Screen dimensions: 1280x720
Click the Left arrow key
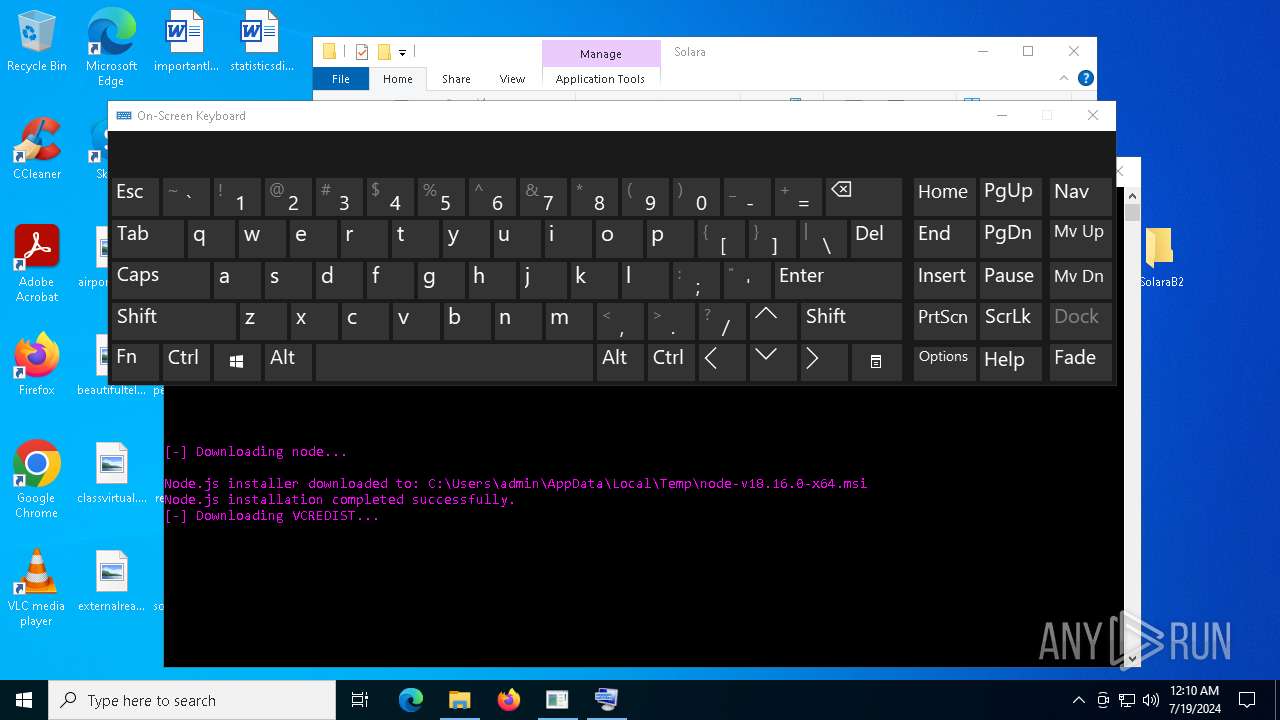click(720, 362)
